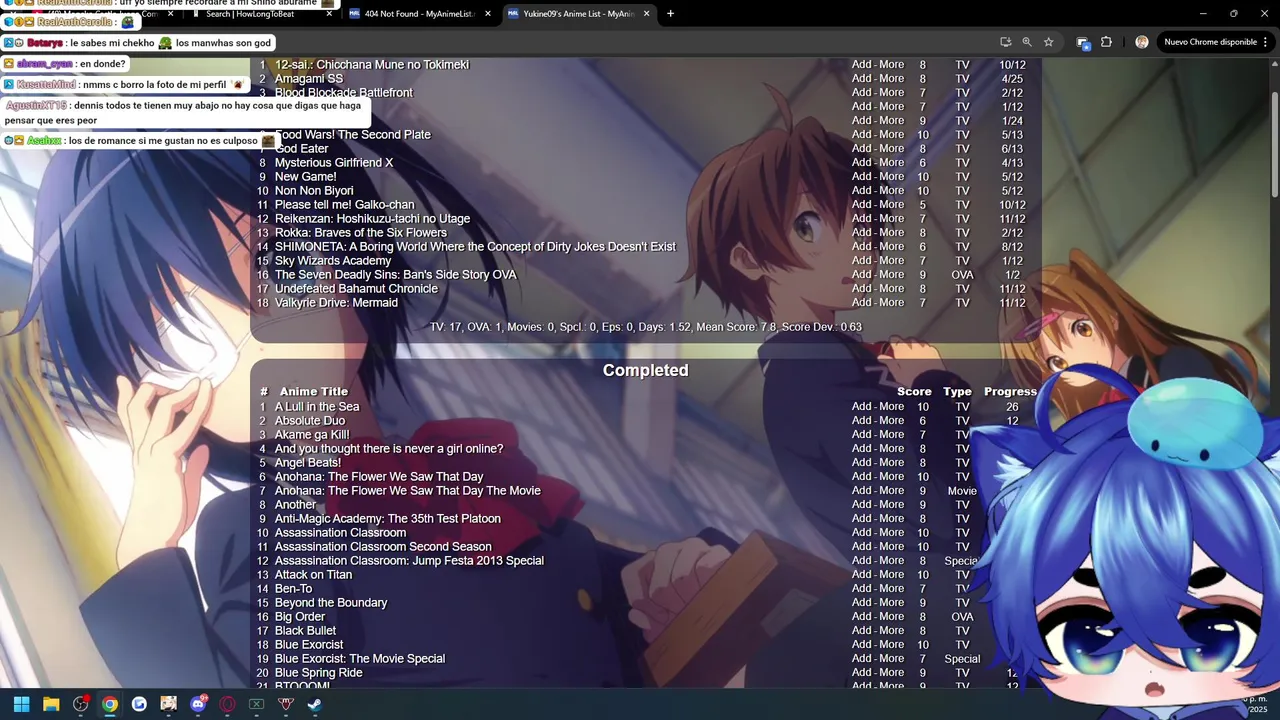Open the New Game! title link
The height and width of the screenshot is (720, 1280).
pyautogui.click(x=306, y=177)
